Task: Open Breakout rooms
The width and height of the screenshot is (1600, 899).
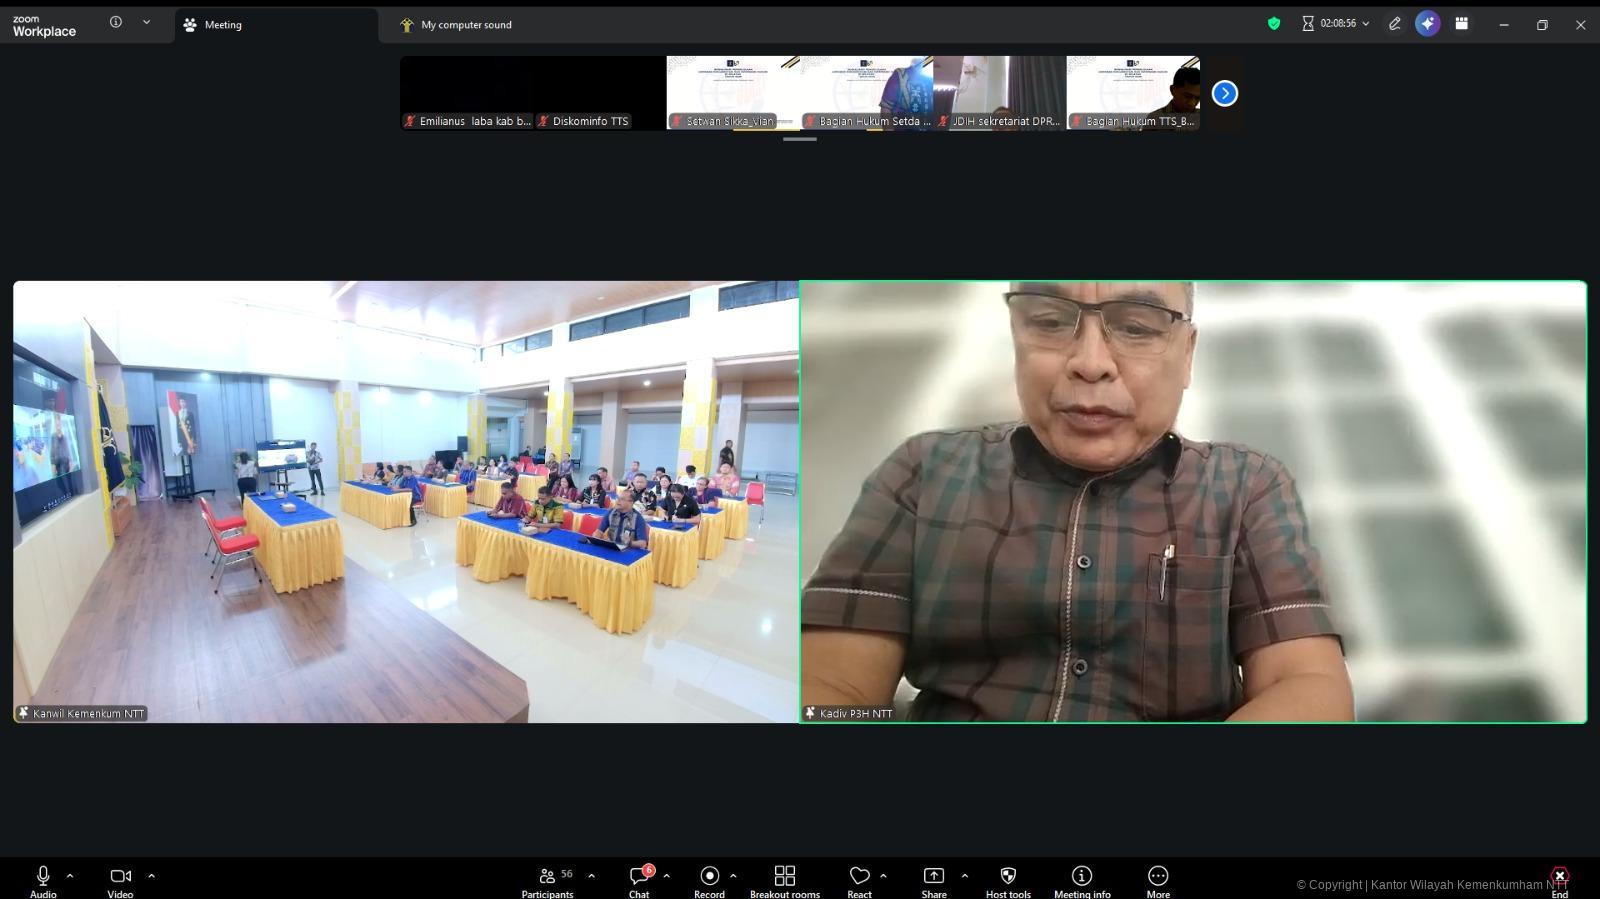Action: 784,877
